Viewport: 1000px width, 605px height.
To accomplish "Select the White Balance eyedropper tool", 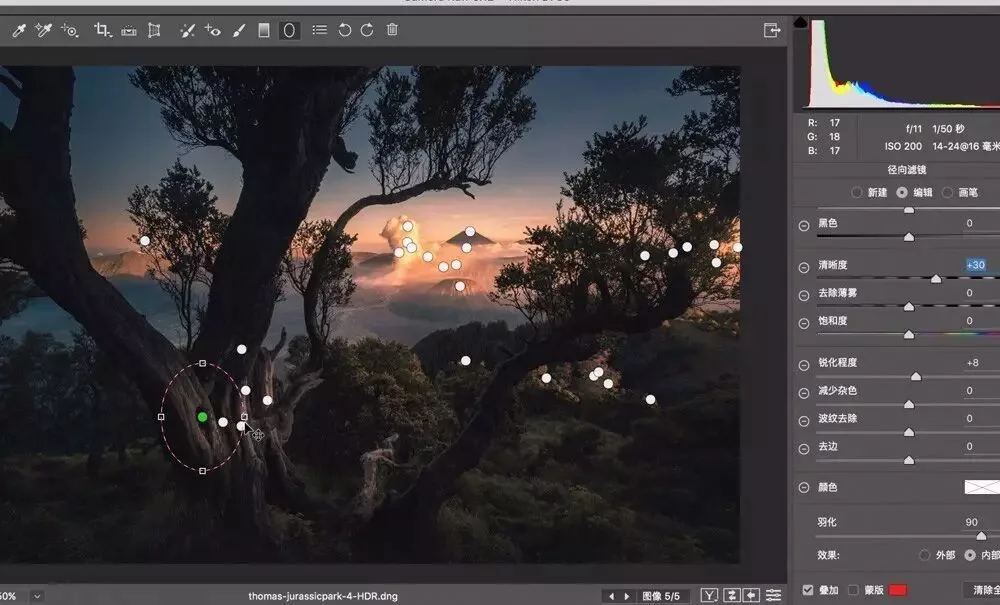I will 18,31.
